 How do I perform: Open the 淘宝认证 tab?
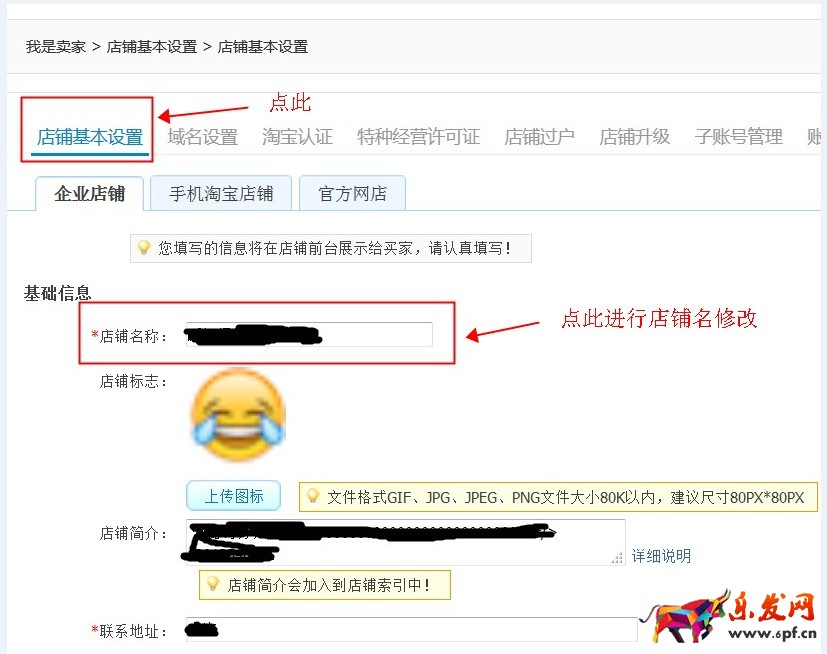point(297,137)
